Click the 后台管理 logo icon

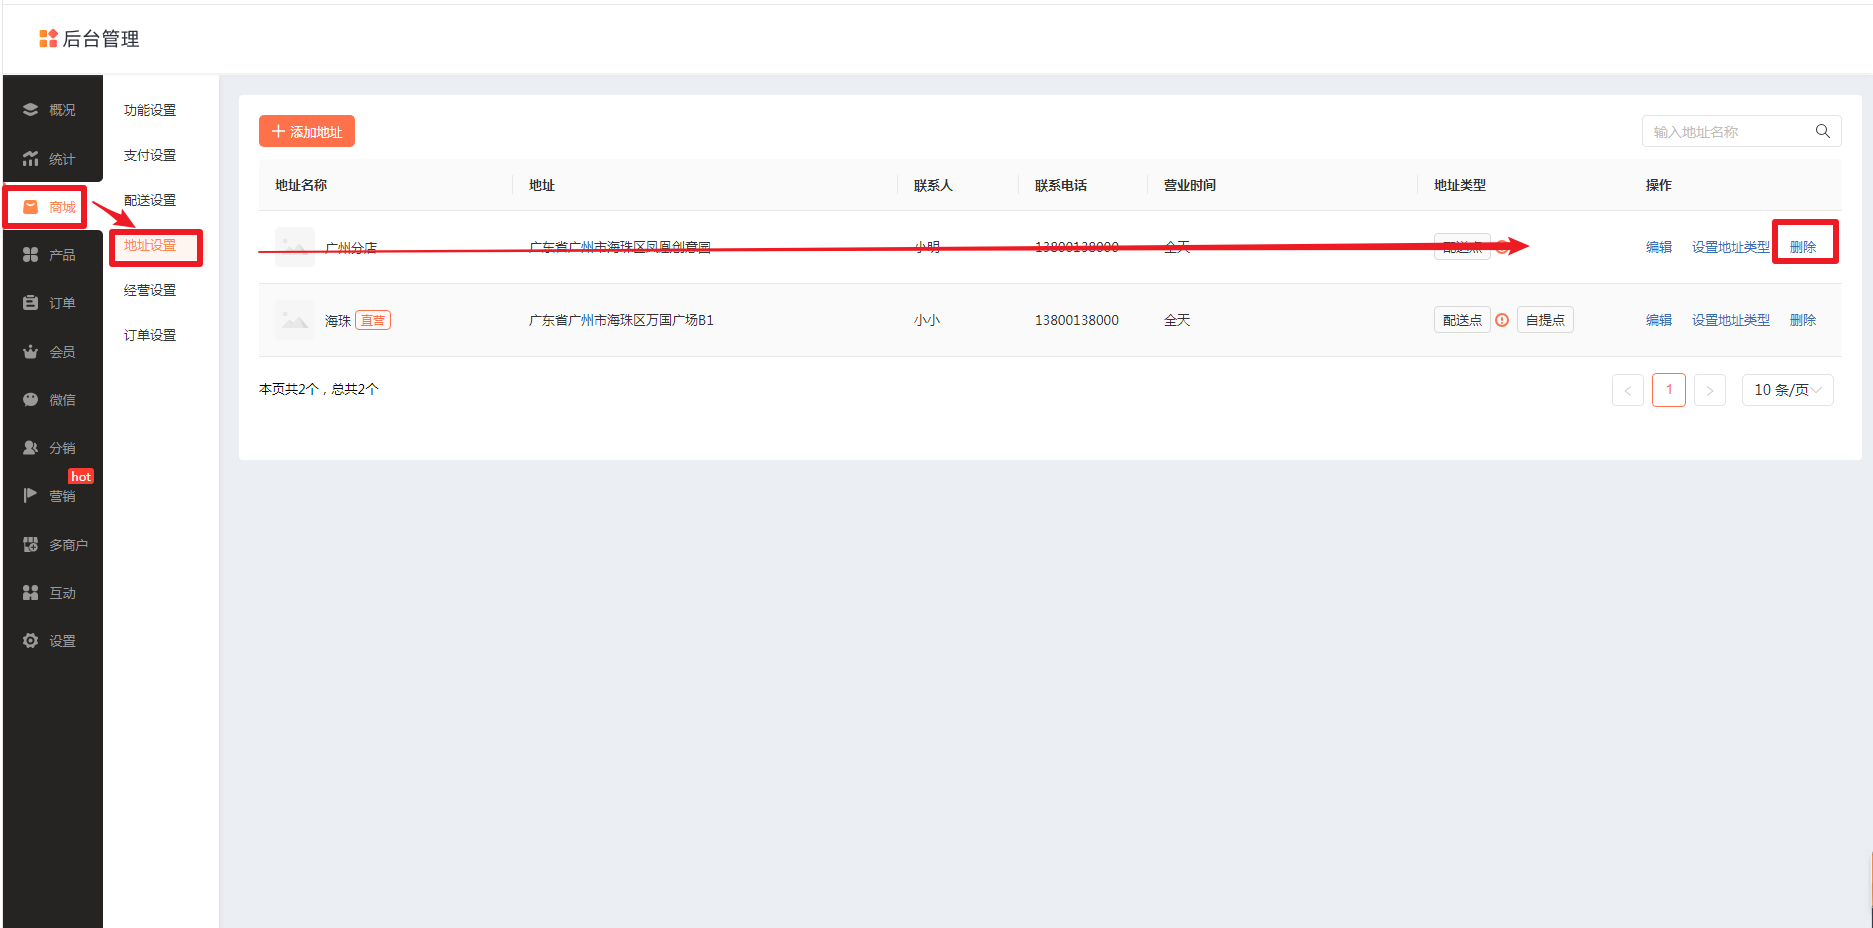pyautogui.click(x=48, y=39)
